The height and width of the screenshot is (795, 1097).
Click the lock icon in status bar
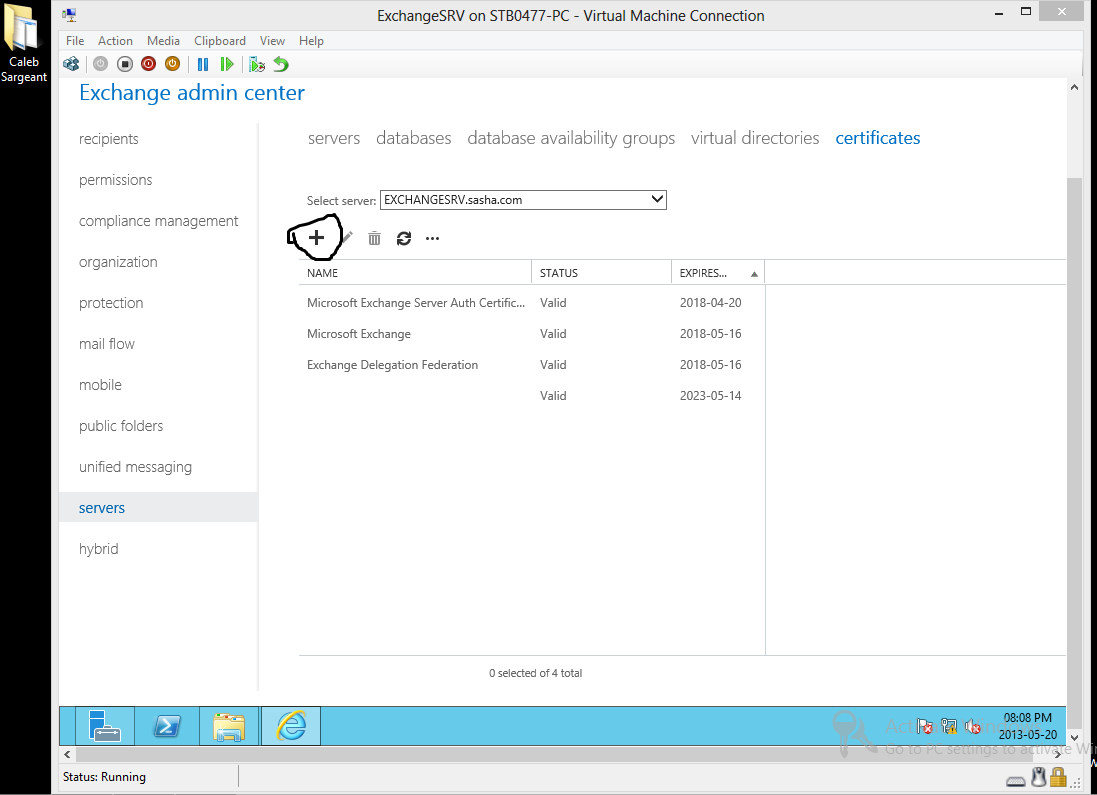(x=1058, y=778)
